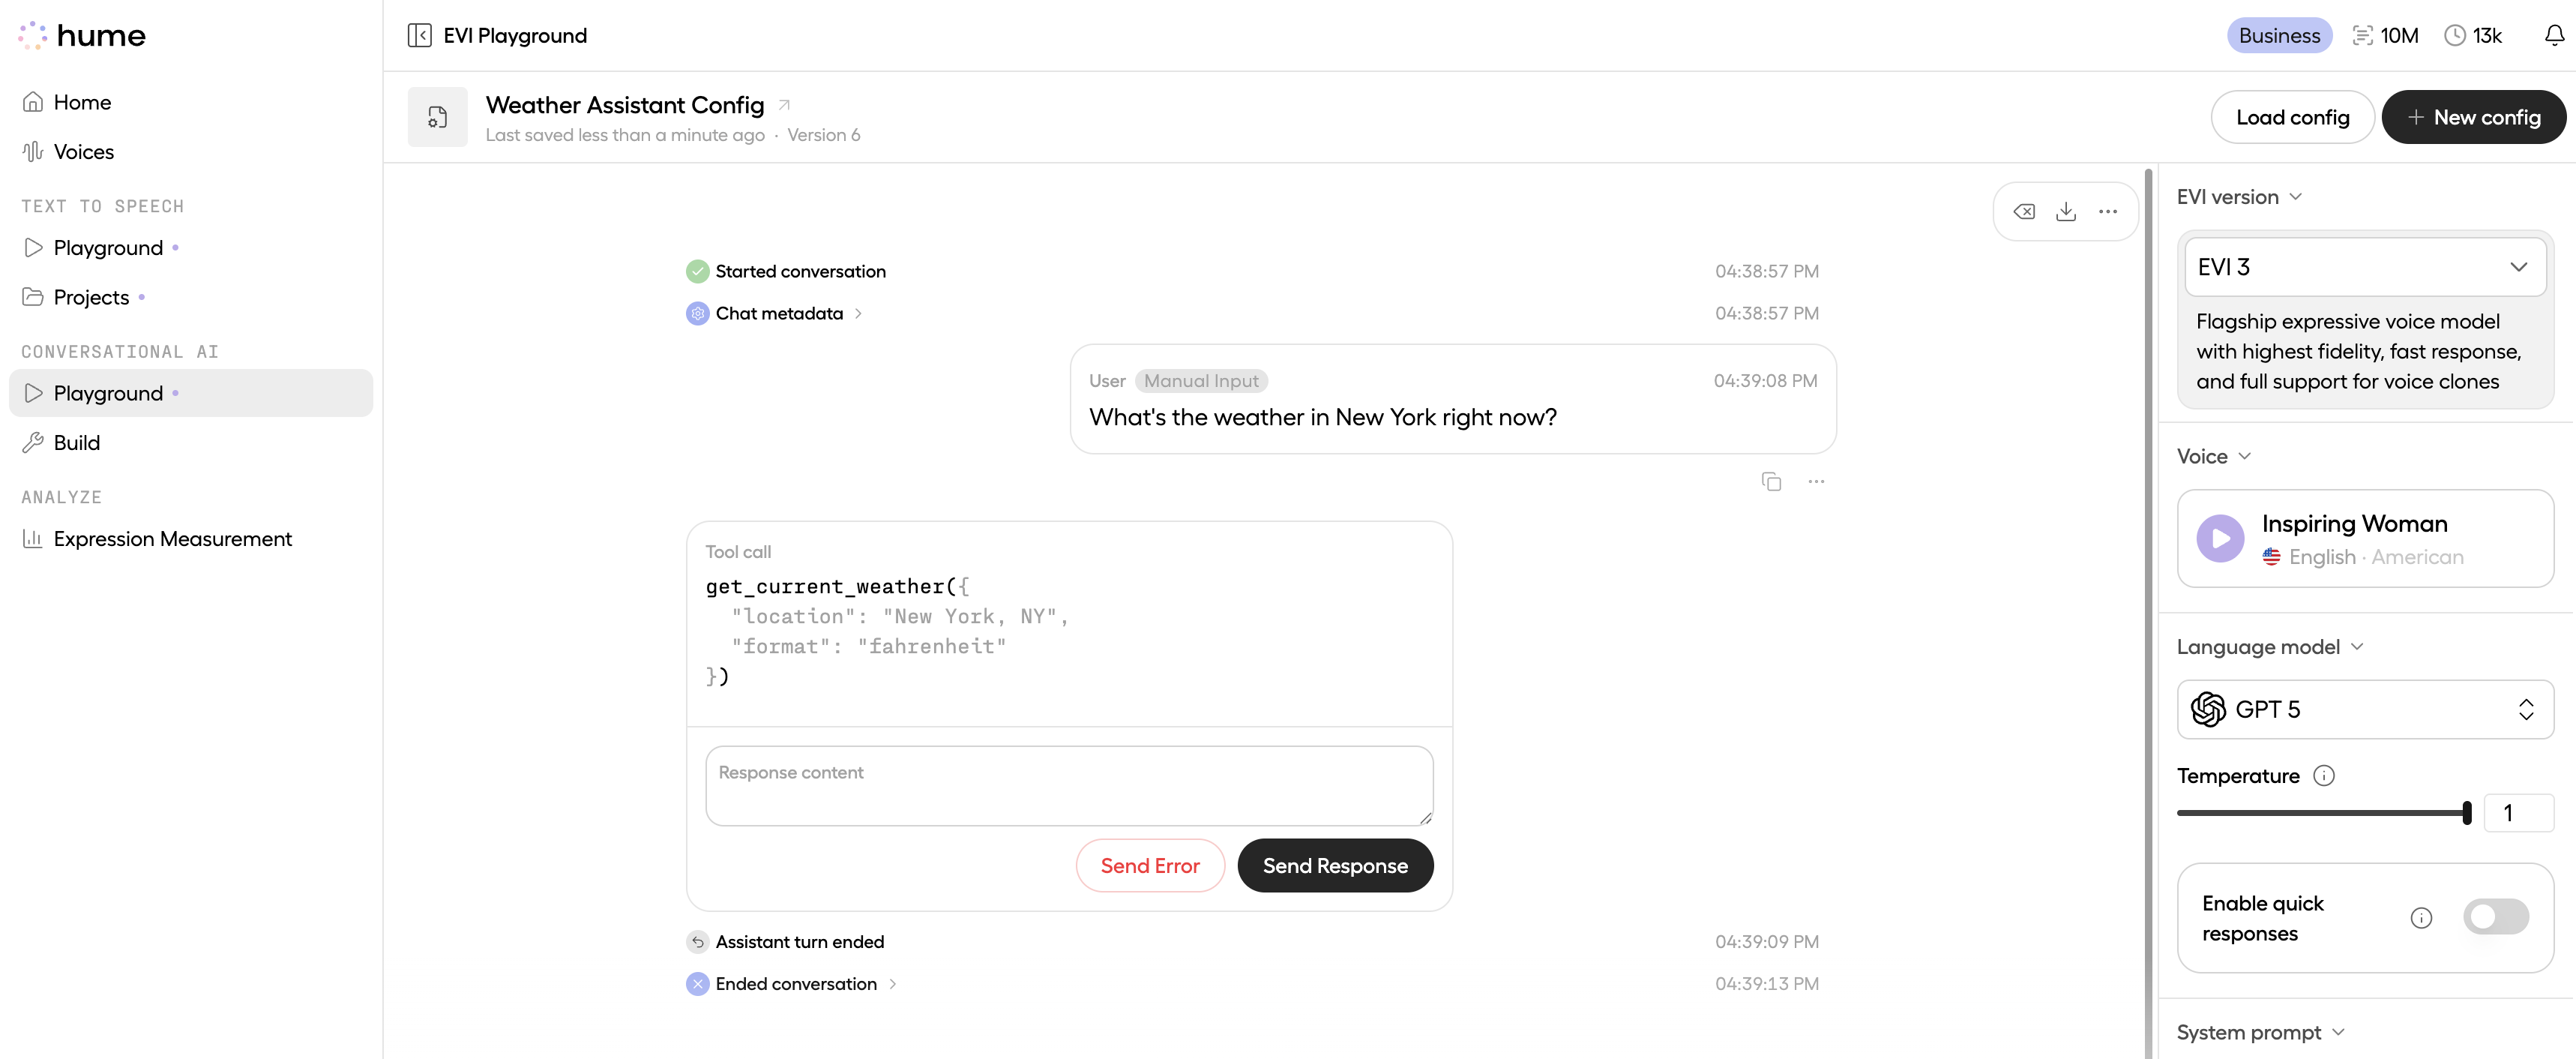This screenshot has width=2576, height=1059.
Task: Play the Inspiring Woman voice preview
Action: tap(2220, 539)
